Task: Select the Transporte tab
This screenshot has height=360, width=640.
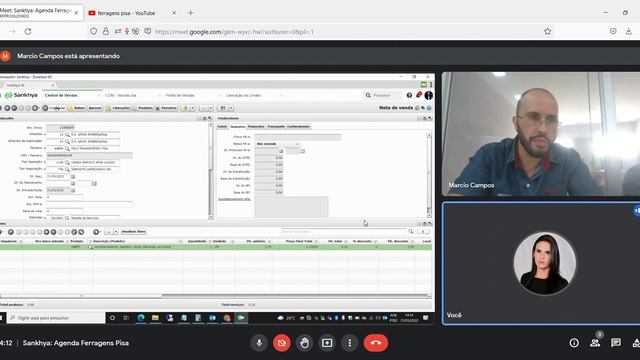Action: pos(276,127)
